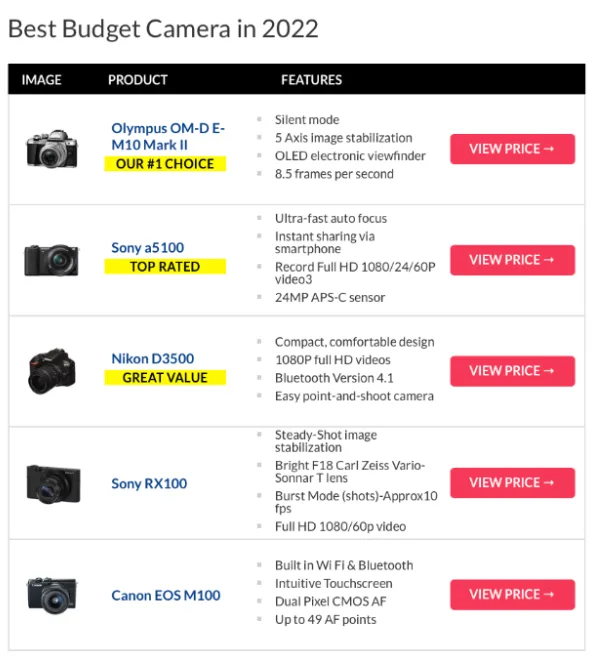Select the OUR #1 CHOICE yellow badge
The width and height of the screenshot is (598, 666).
[165, 164]
